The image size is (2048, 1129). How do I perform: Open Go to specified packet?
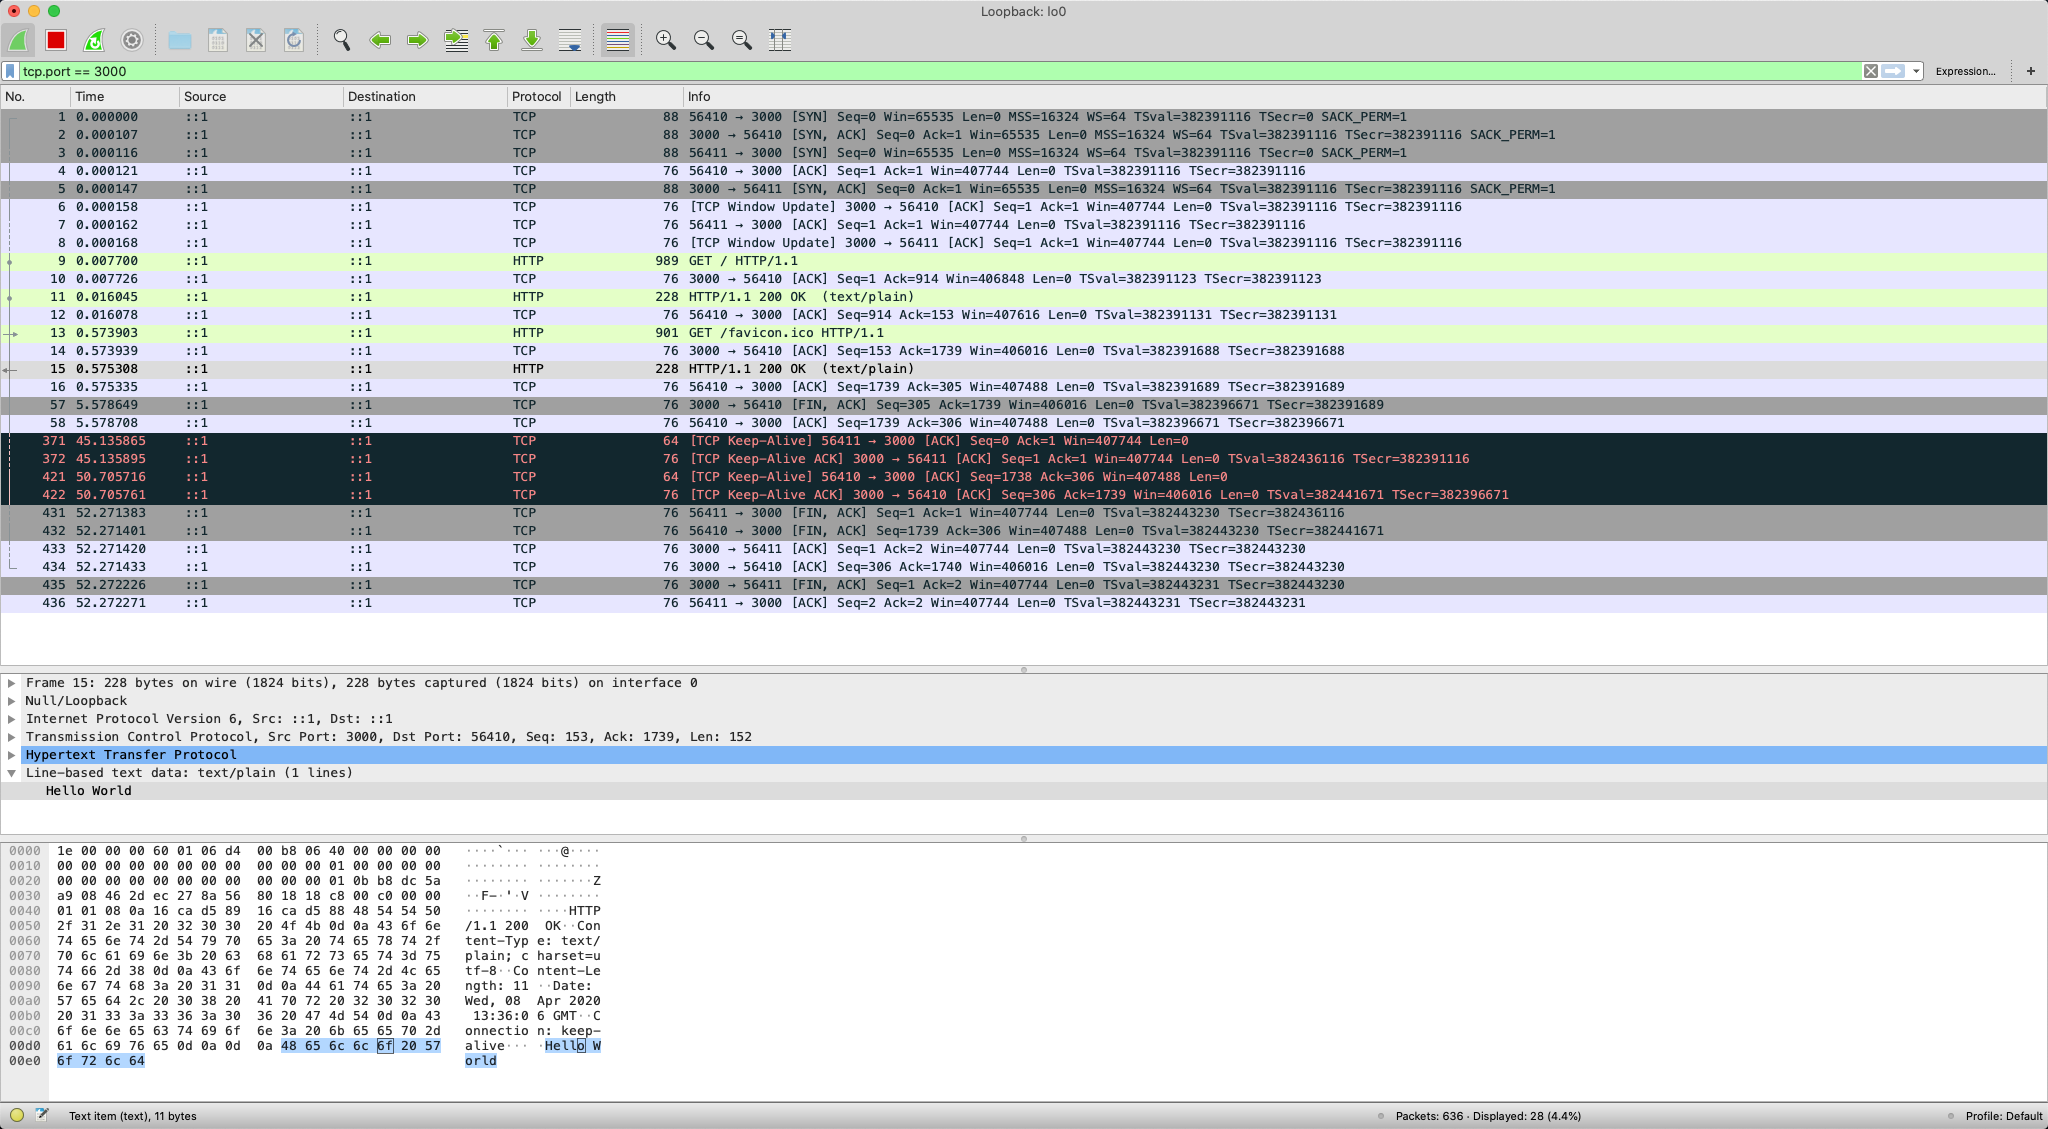(x=456, y=40)
